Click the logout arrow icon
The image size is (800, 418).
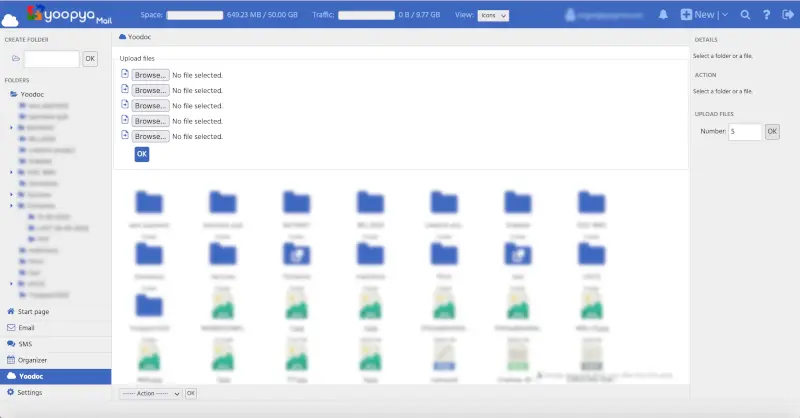[x=786, y=15]
